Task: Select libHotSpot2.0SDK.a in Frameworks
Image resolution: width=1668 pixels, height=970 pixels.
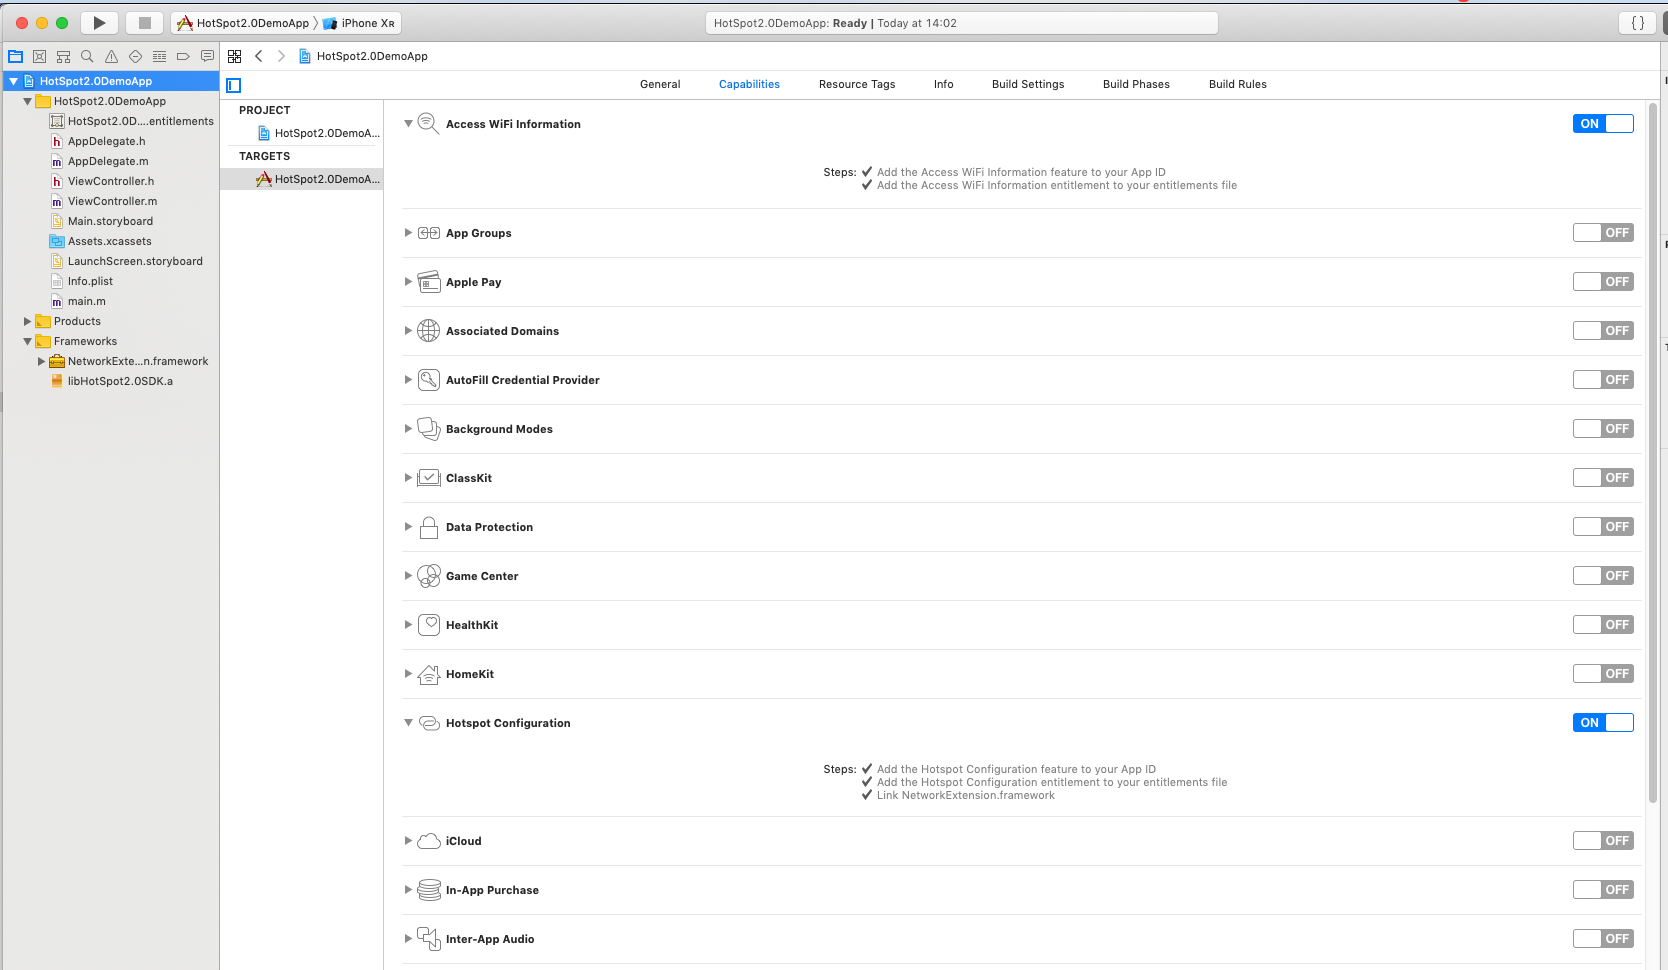Action: pos(120,381)
